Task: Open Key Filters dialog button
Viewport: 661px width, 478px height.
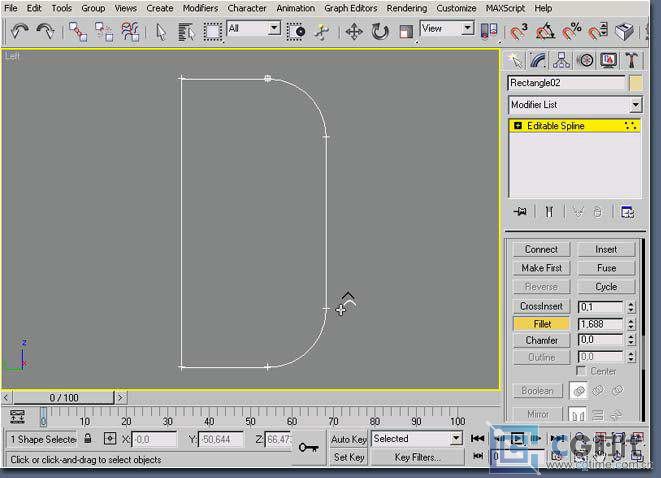Action: coord(417,457)
